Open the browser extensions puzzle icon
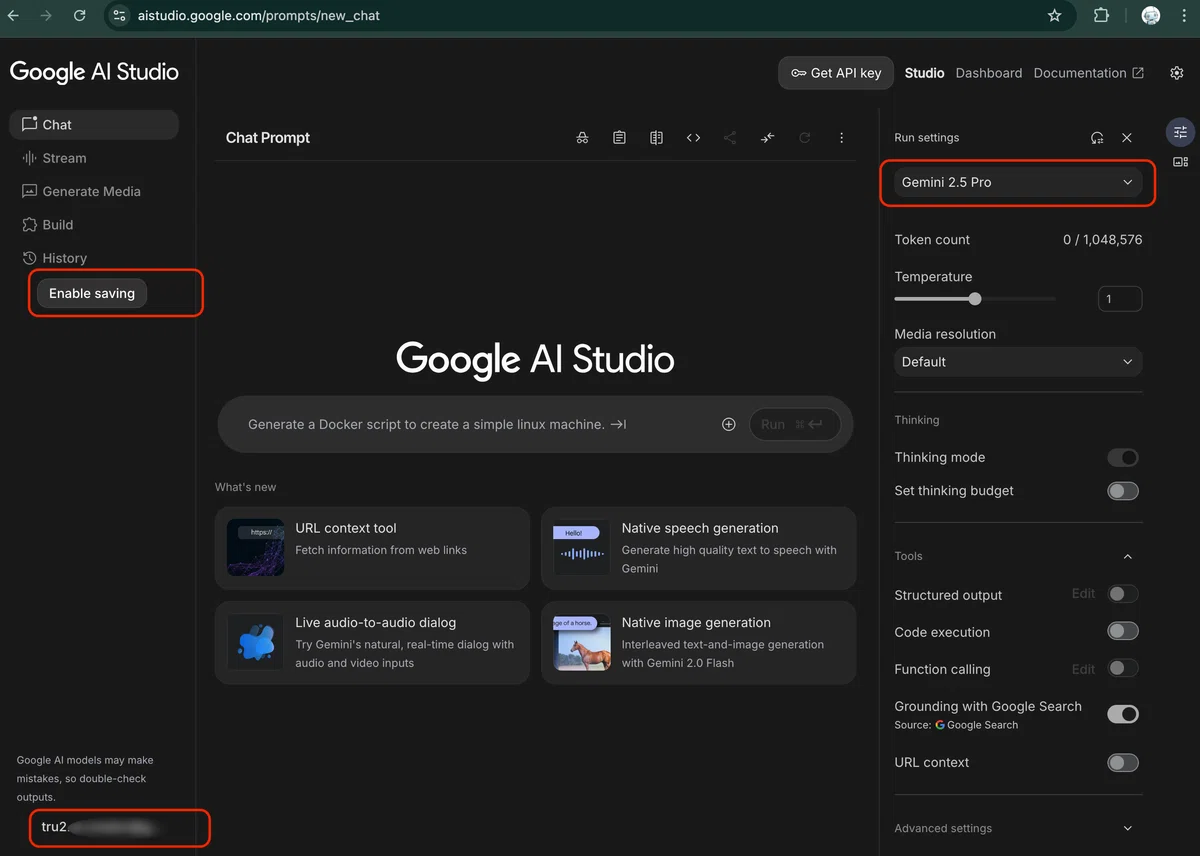 1101,16
